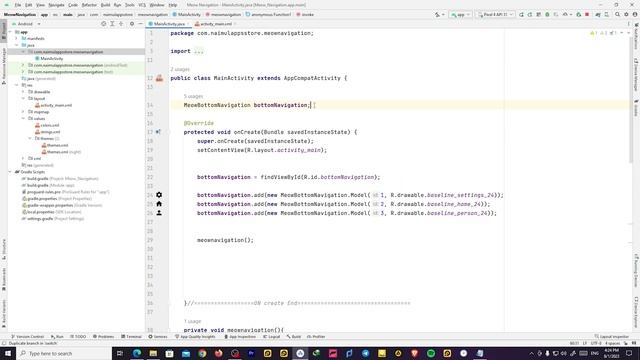Open Microsoft Edge from the taskbar
Image resolution: width=640 pixels, height=360 pixels.
click(x=137, y=353)
